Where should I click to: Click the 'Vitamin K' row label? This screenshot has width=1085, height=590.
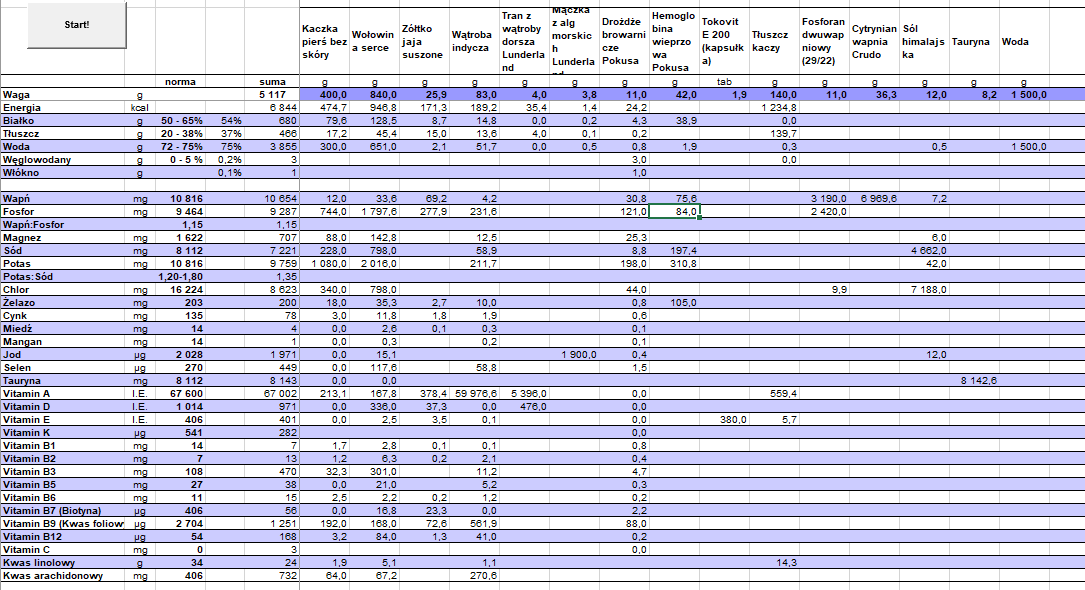pos(26,433)
